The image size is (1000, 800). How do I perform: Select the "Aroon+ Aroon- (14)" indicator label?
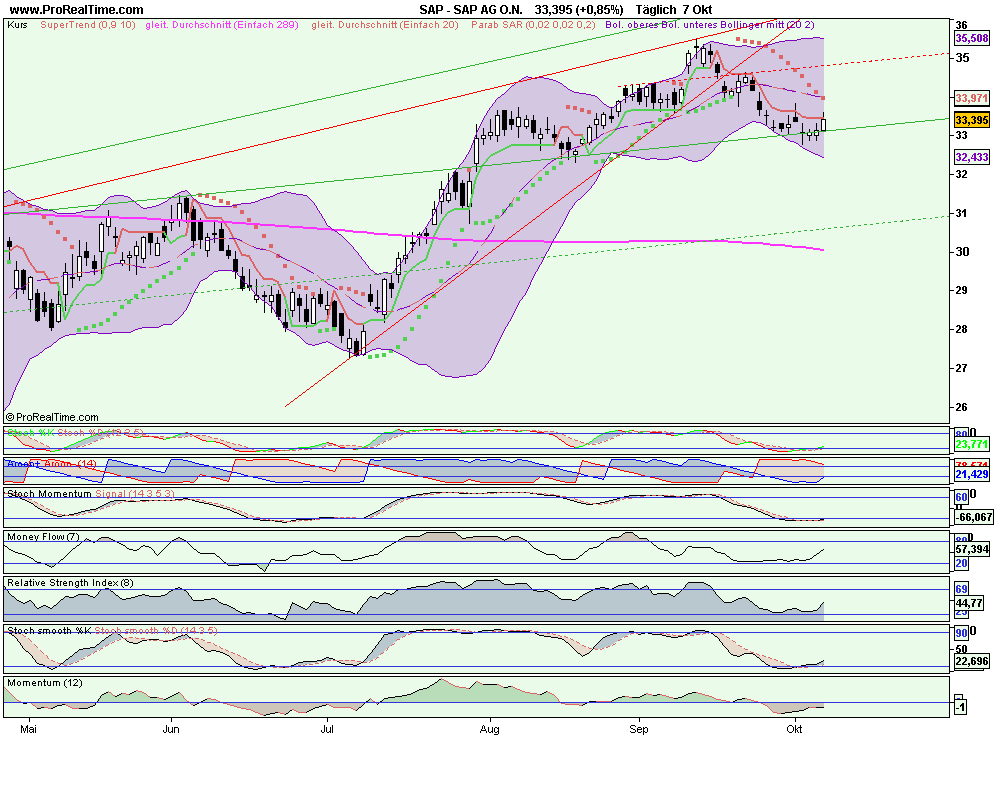coord(52,464)
